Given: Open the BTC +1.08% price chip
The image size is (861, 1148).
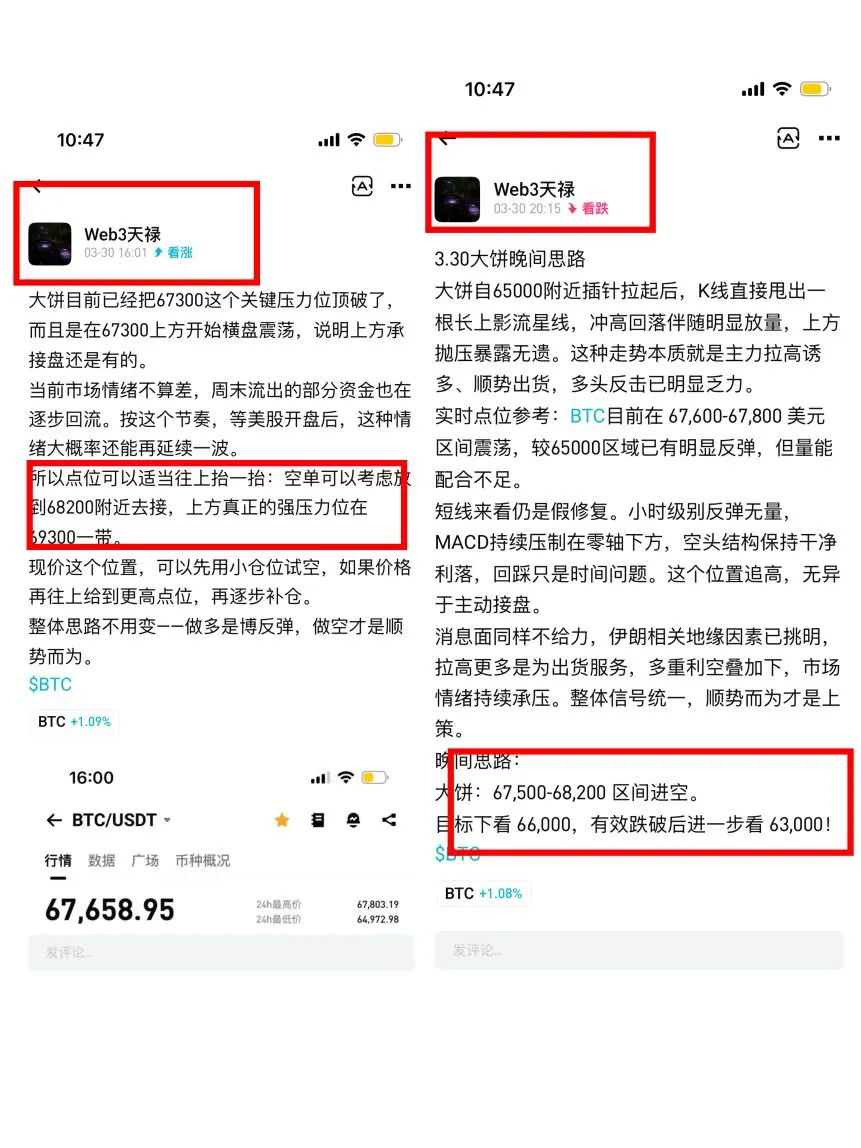Looking at the screenshot, I should (x=483, y=893).
